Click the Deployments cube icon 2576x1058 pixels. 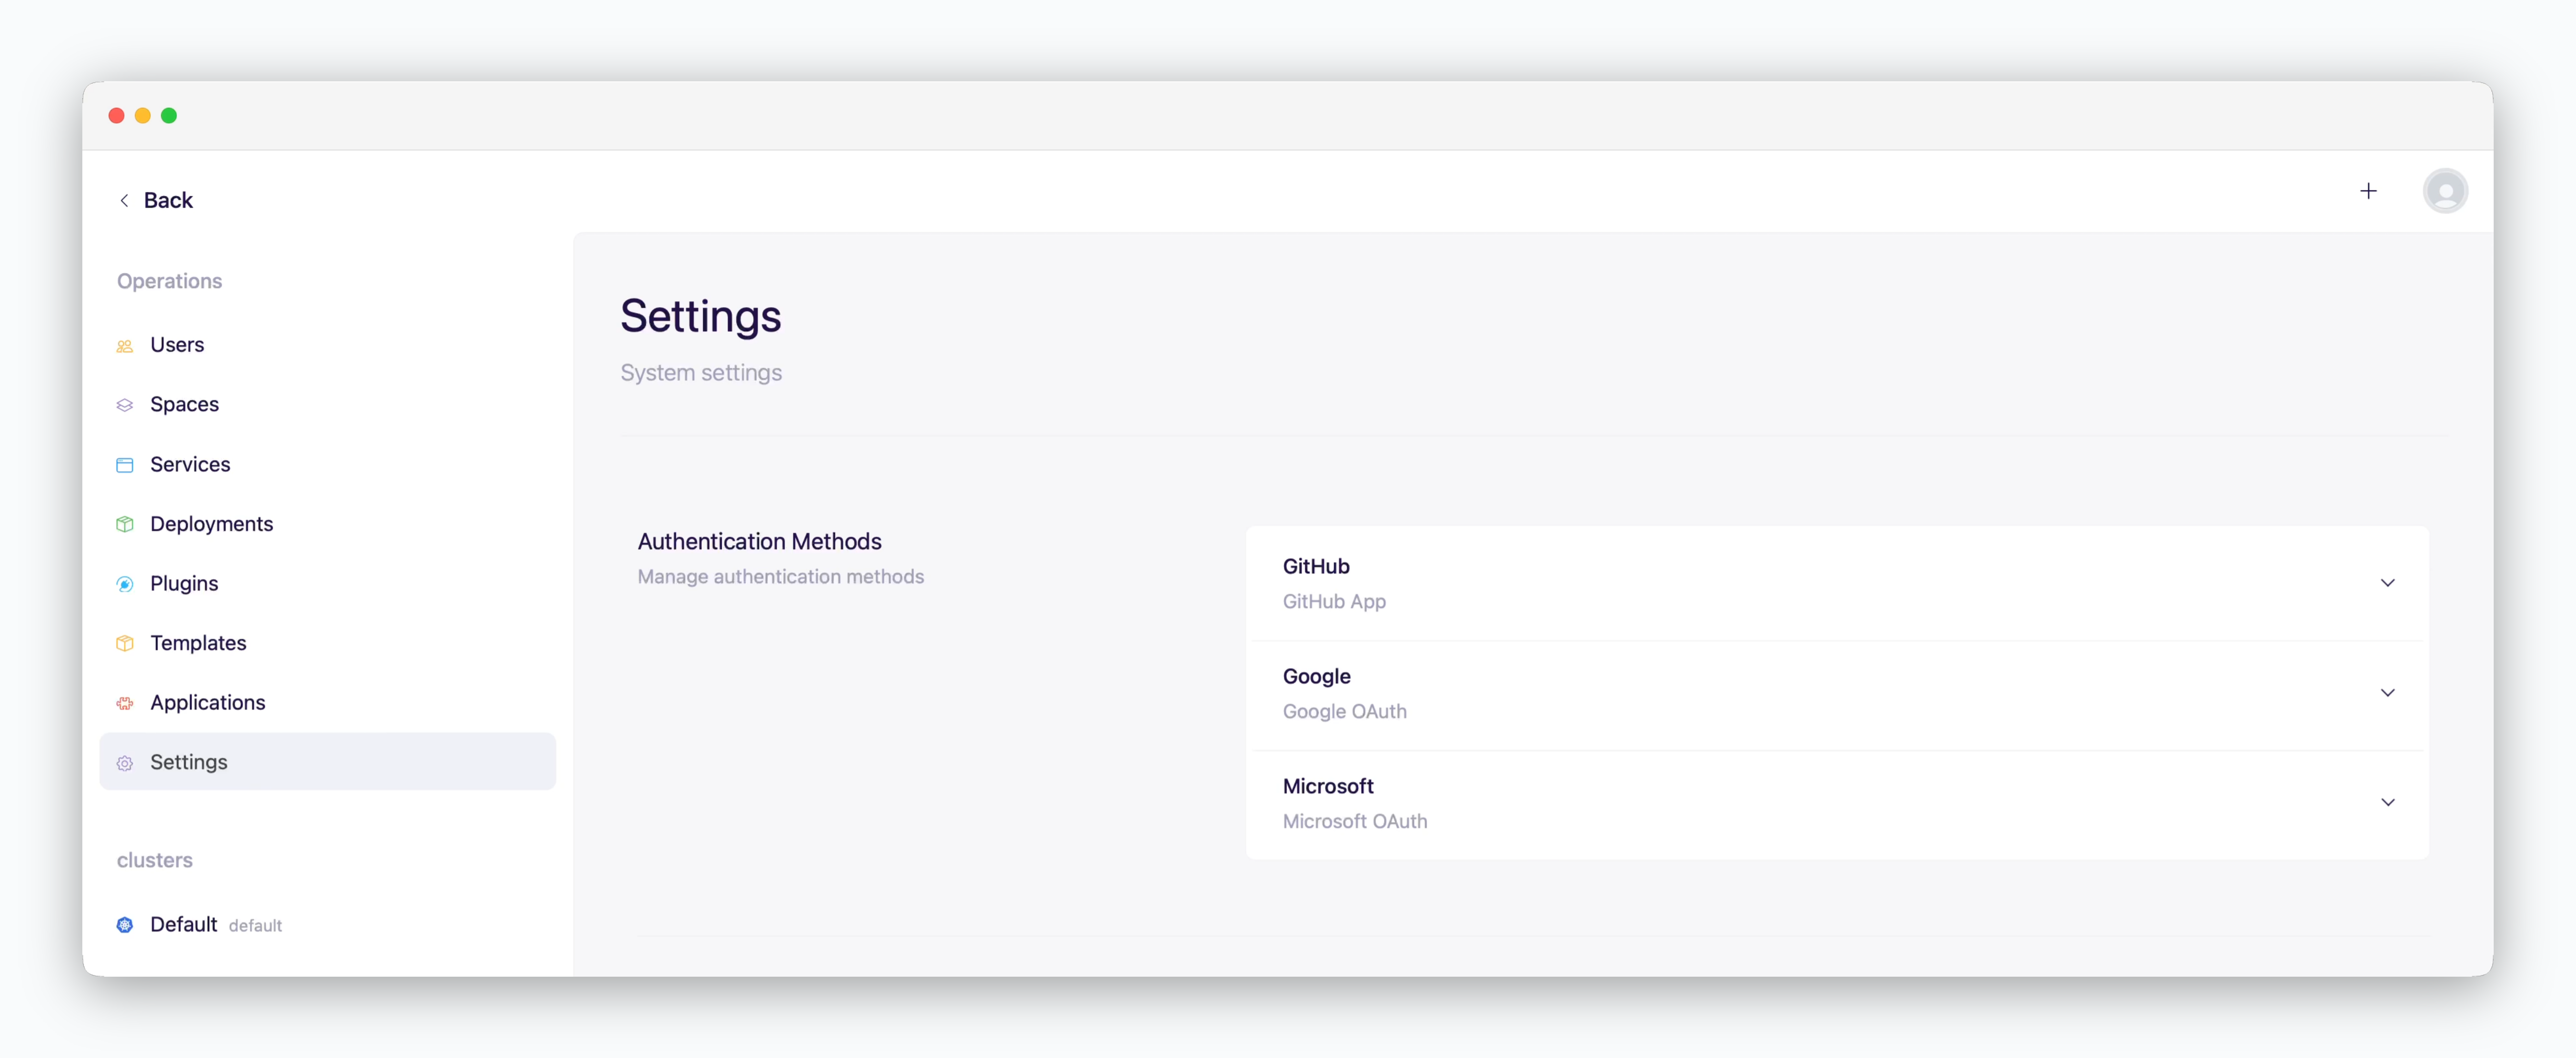[125, 524]
